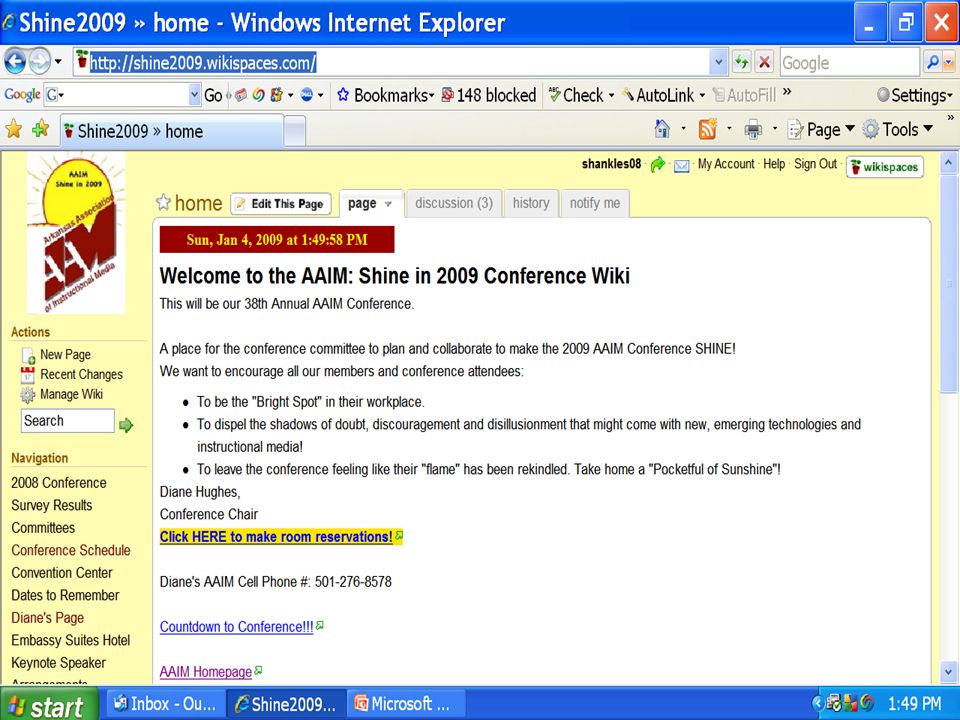Click the AutoFill toolbar button
The image size is (960, 720).
click(744, 95)
